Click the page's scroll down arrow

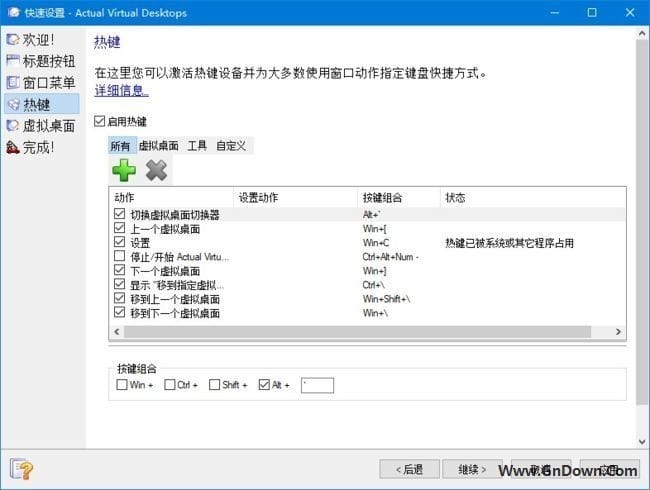(642, 442)
